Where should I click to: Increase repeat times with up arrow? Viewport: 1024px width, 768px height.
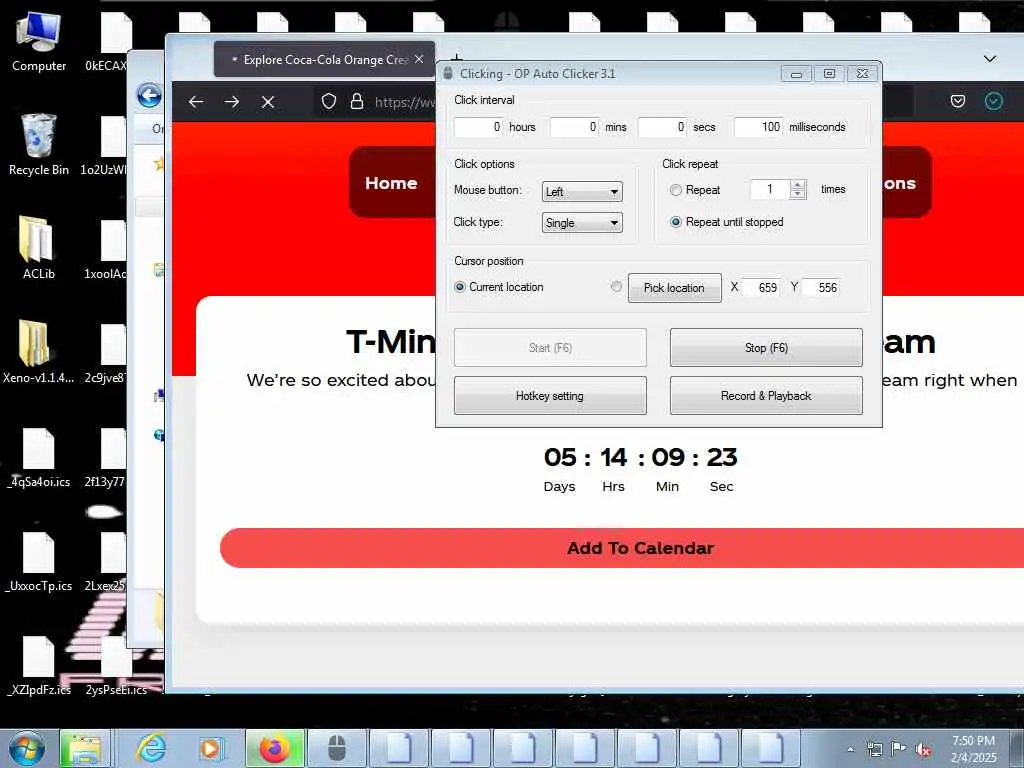797,185
